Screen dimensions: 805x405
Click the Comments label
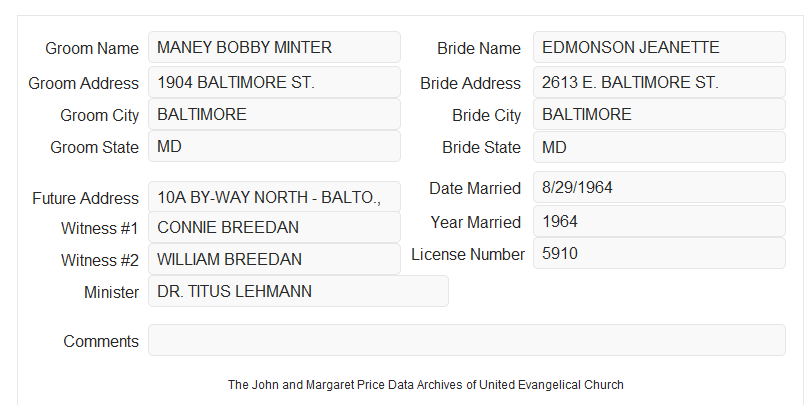coord(101,341)
